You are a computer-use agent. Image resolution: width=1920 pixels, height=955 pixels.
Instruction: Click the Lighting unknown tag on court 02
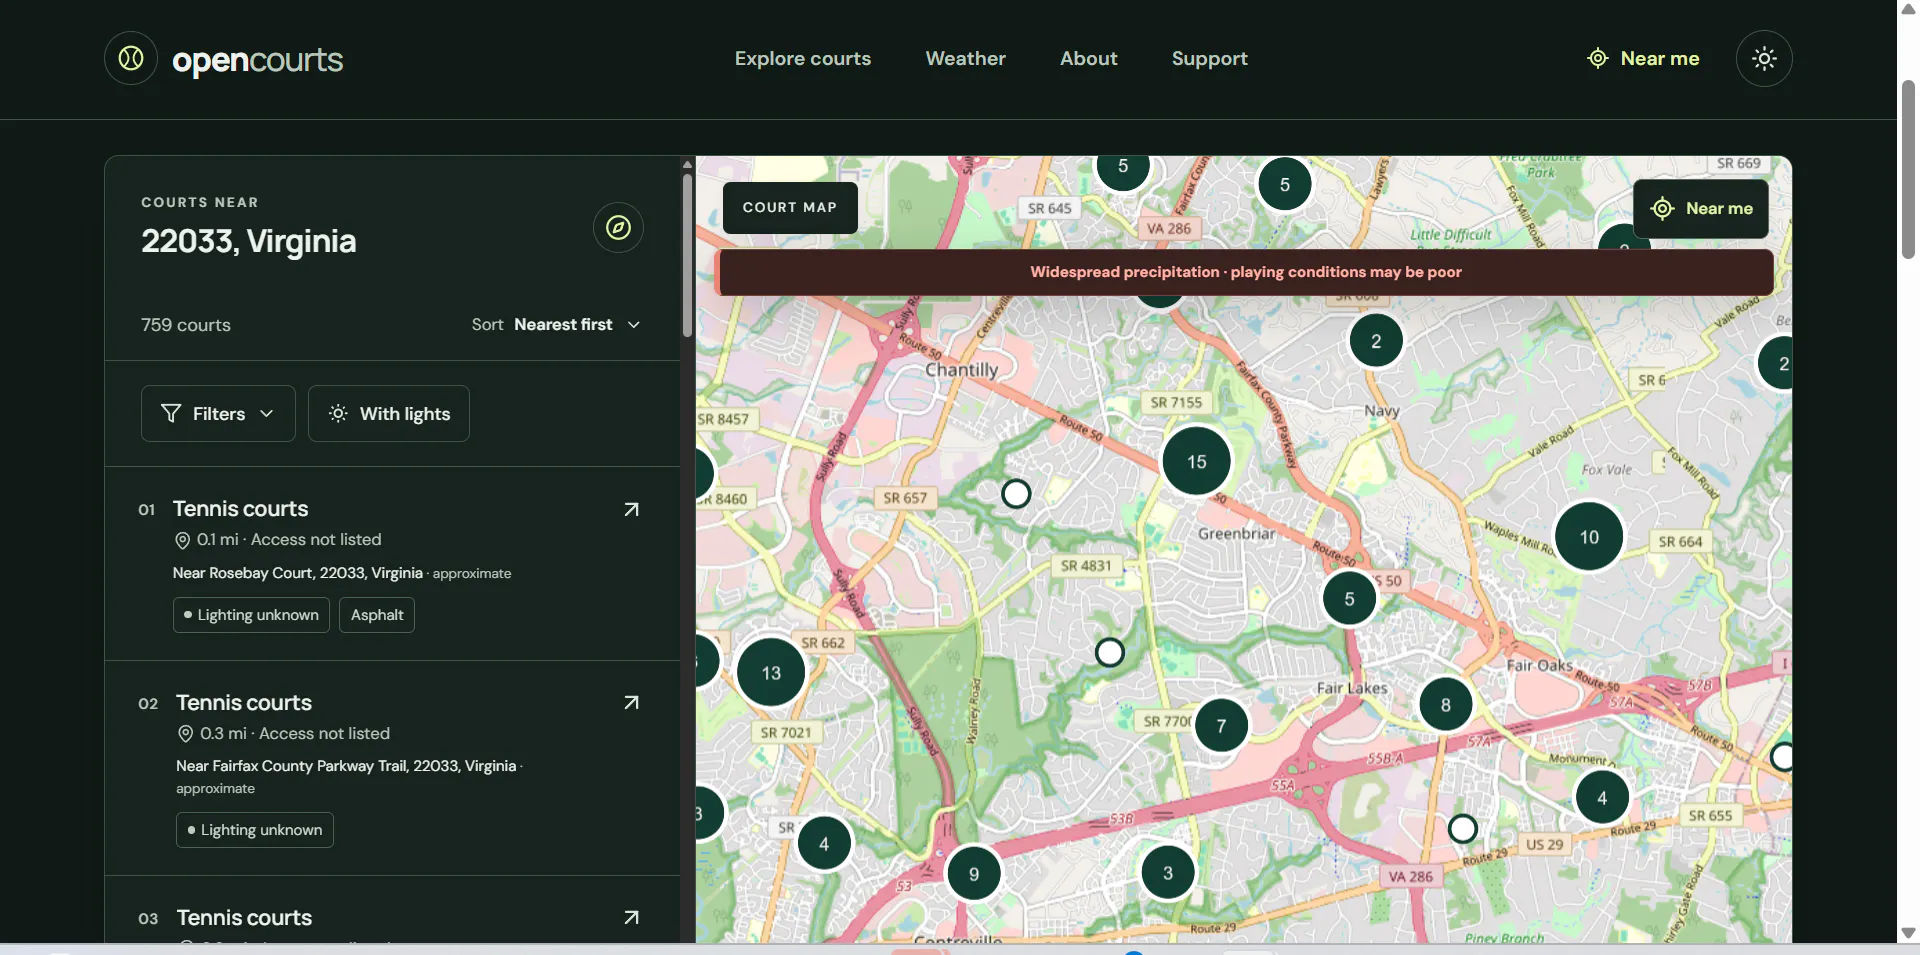pos(255,830)
